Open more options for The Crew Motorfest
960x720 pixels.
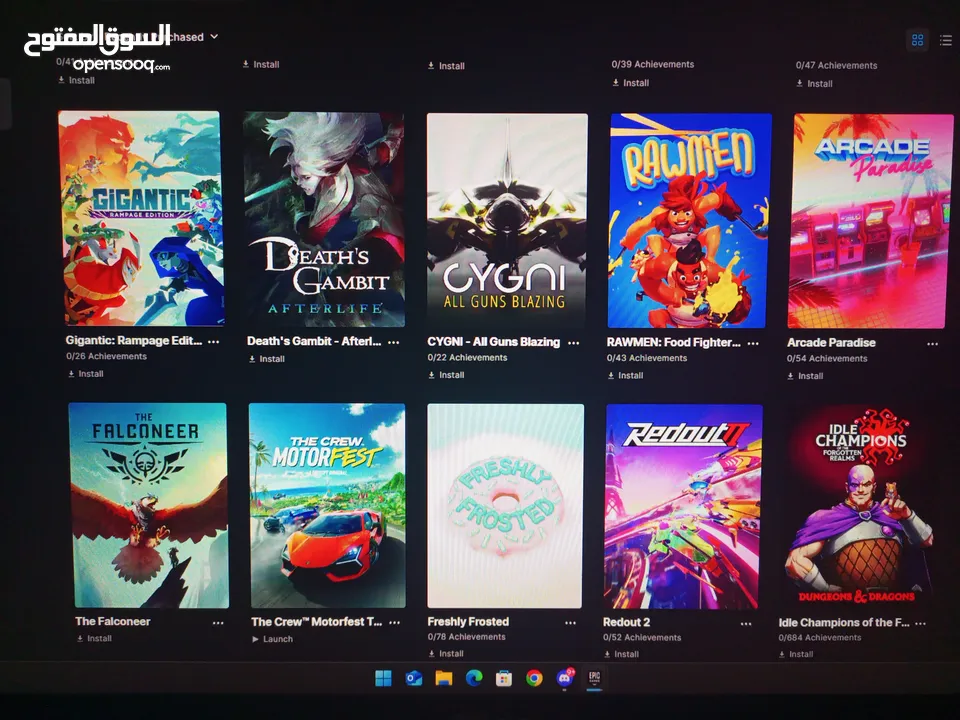(395, 623)
